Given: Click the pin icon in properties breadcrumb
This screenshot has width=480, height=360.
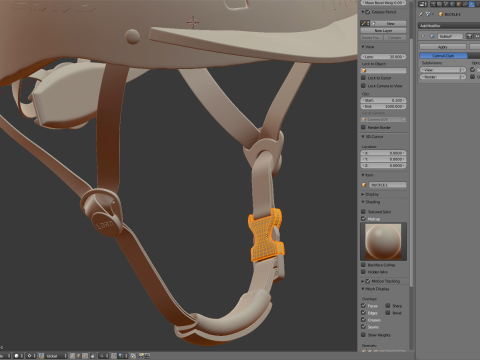Looking at the screenshot, I should 421,14.
